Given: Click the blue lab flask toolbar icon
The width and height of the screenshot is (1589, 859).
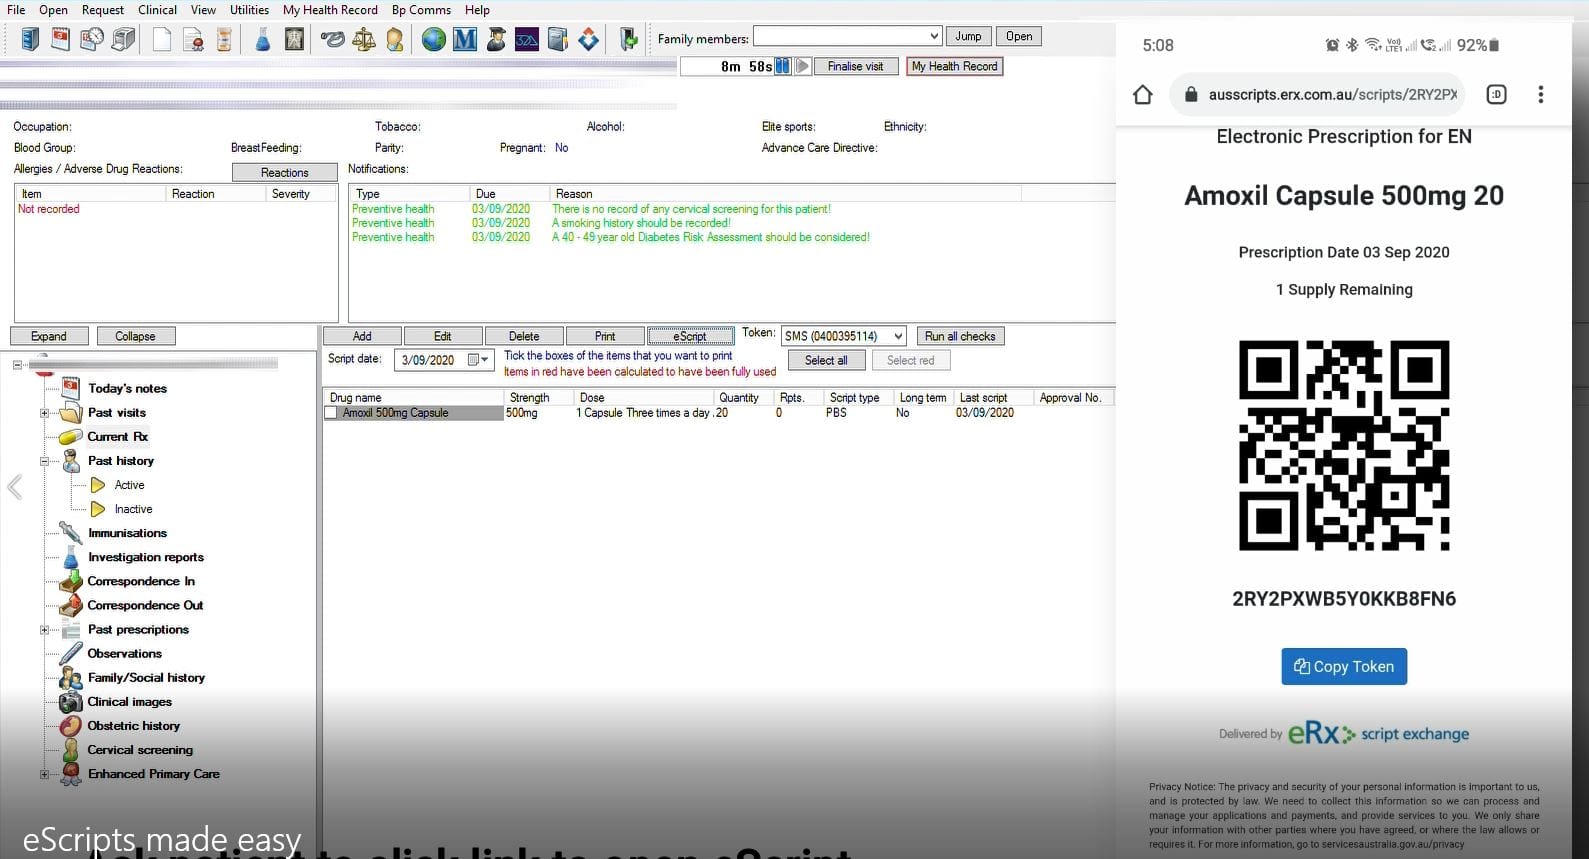Looking at the screenshot, I should click(263, 39).
